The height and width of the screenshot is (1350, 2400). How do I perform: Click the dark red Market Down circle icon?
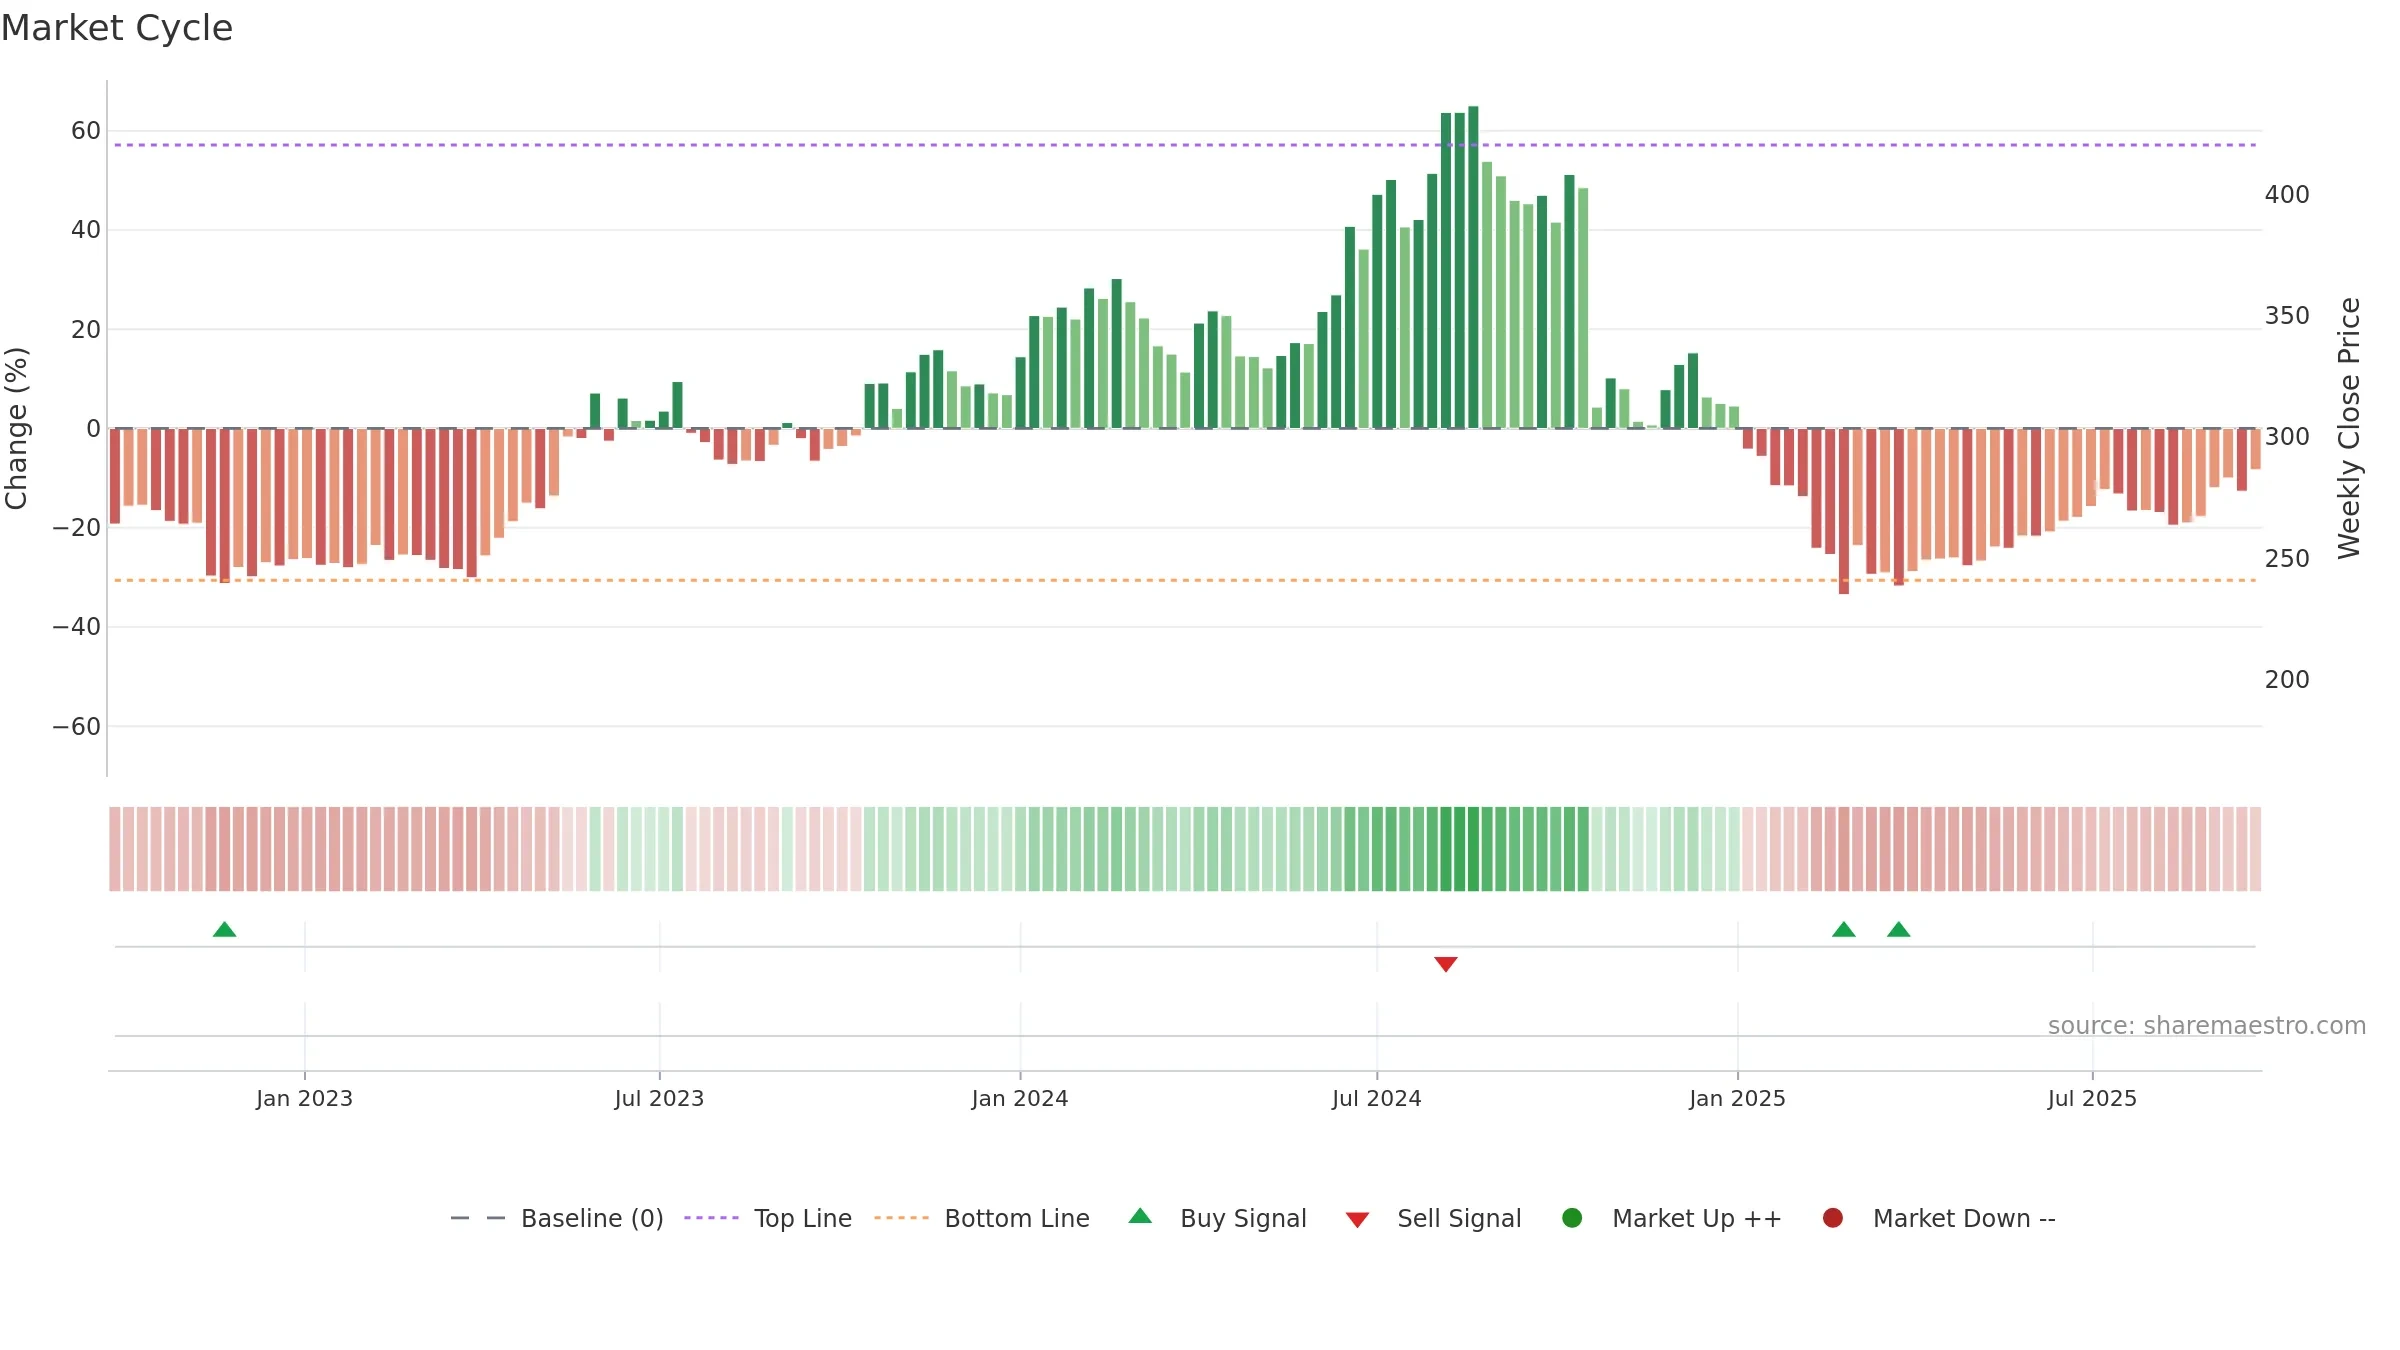(1833, 1218)
